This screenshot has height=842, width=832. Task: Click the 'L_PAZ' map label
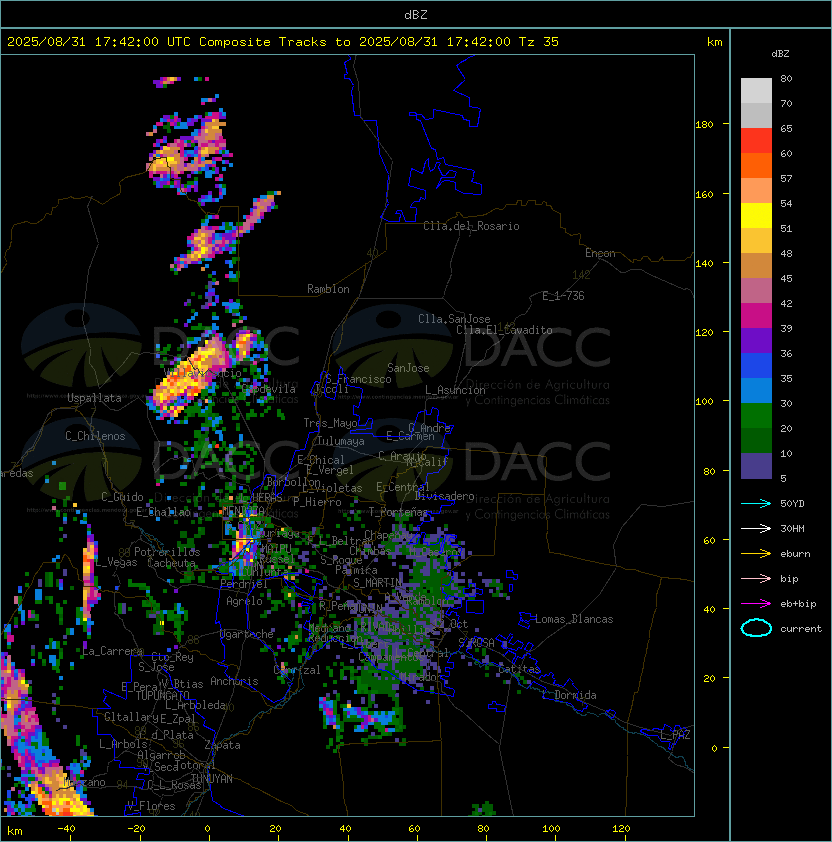click(x=675, y=735)
